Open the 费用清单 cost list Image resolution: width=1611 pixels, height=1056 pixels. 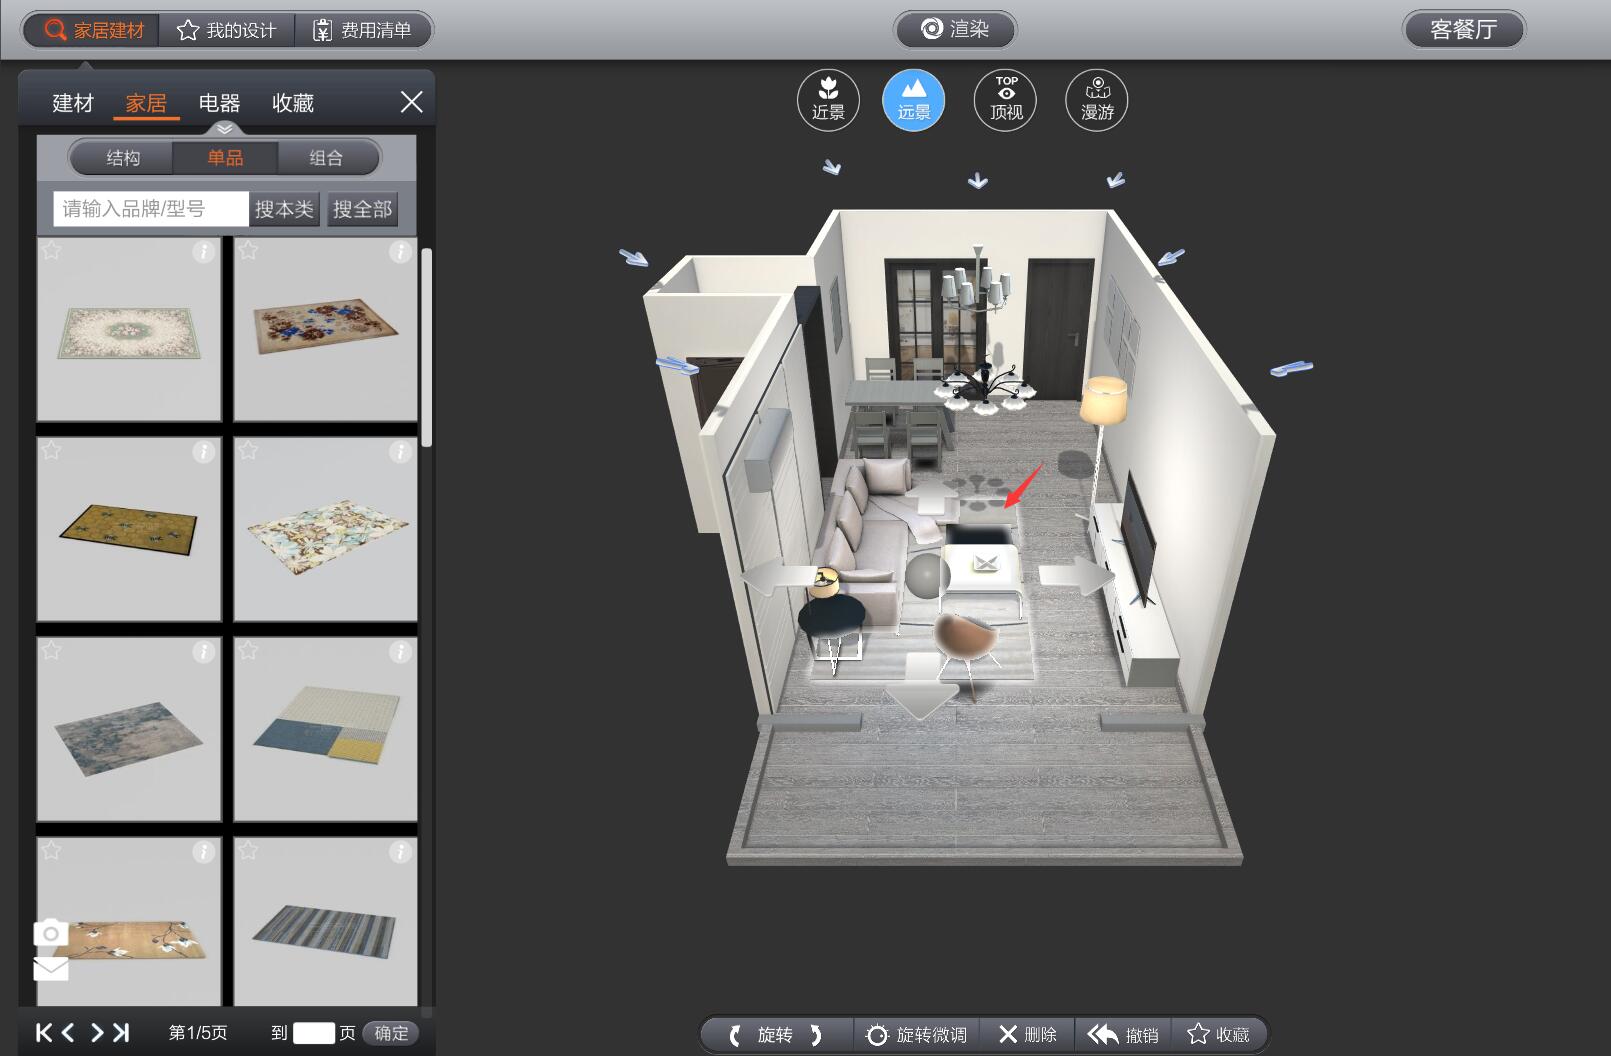[363, 30]
